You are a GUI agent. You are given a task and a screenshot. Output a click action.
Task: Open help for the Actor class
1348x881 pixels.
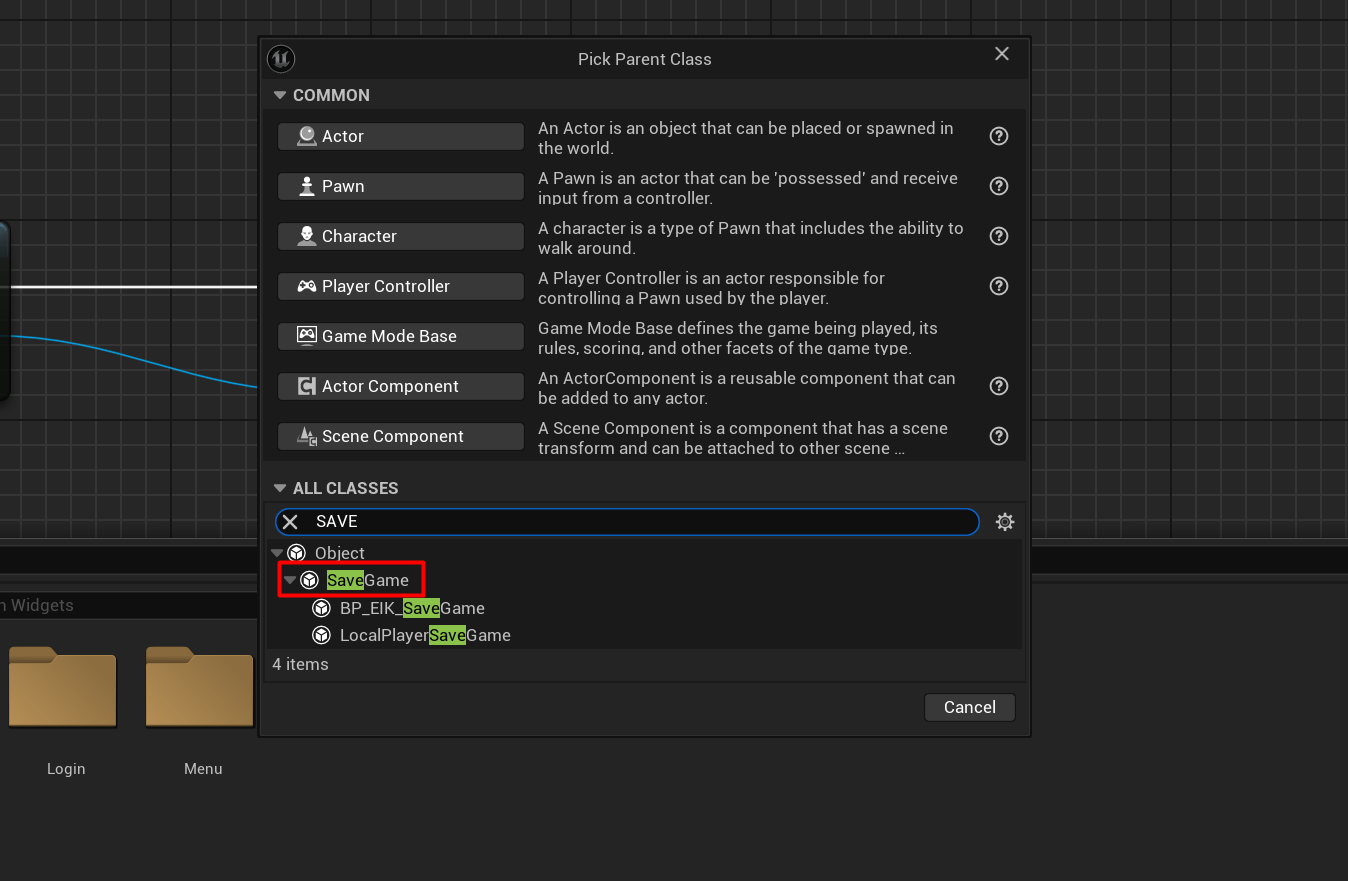coord(998,136)
